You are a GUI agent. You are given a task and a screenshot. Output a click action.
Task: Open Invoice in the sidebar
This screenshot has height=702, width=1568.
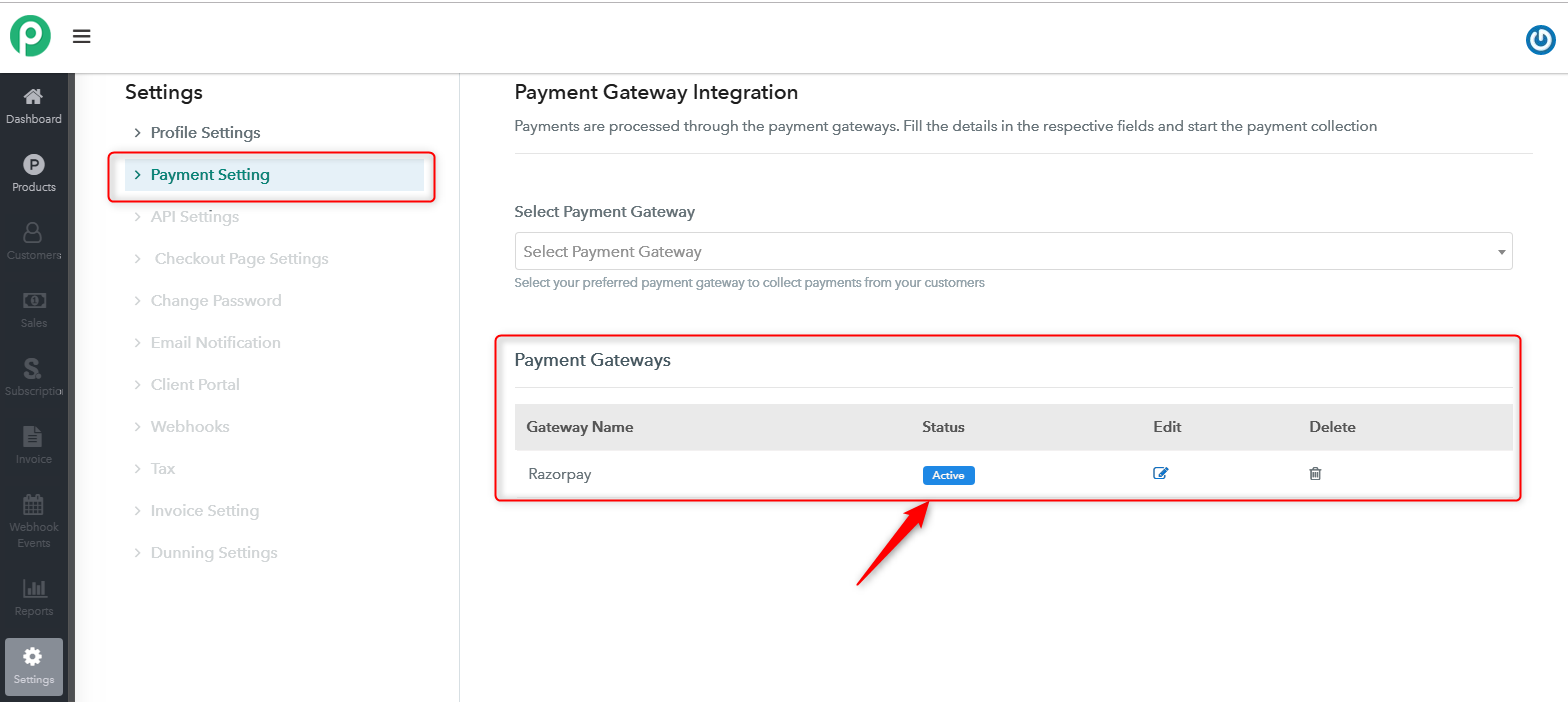click(34, 446)
